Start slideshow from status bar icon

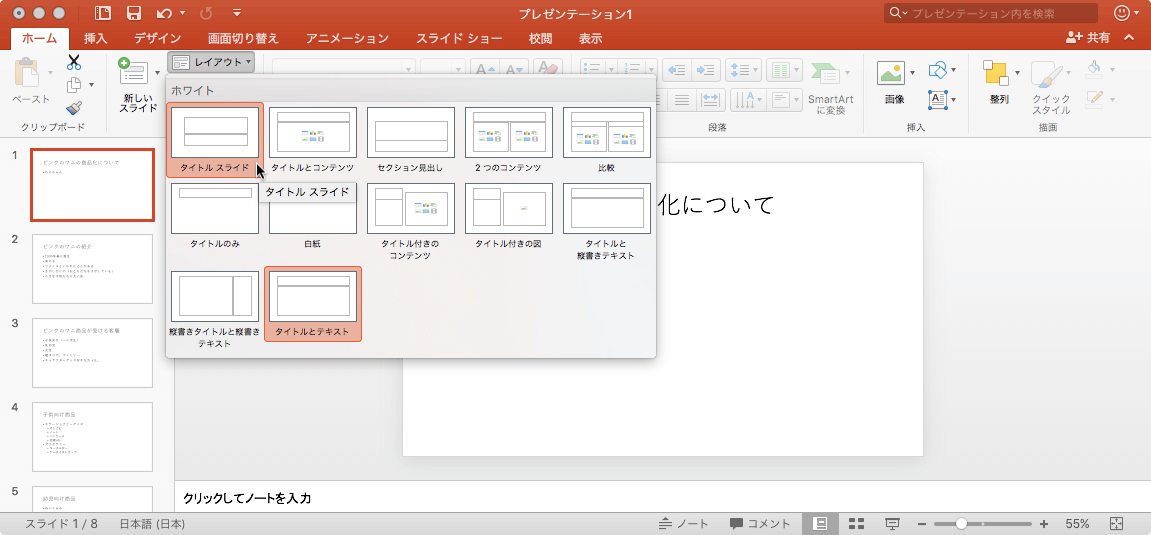[x=892, y=524]
